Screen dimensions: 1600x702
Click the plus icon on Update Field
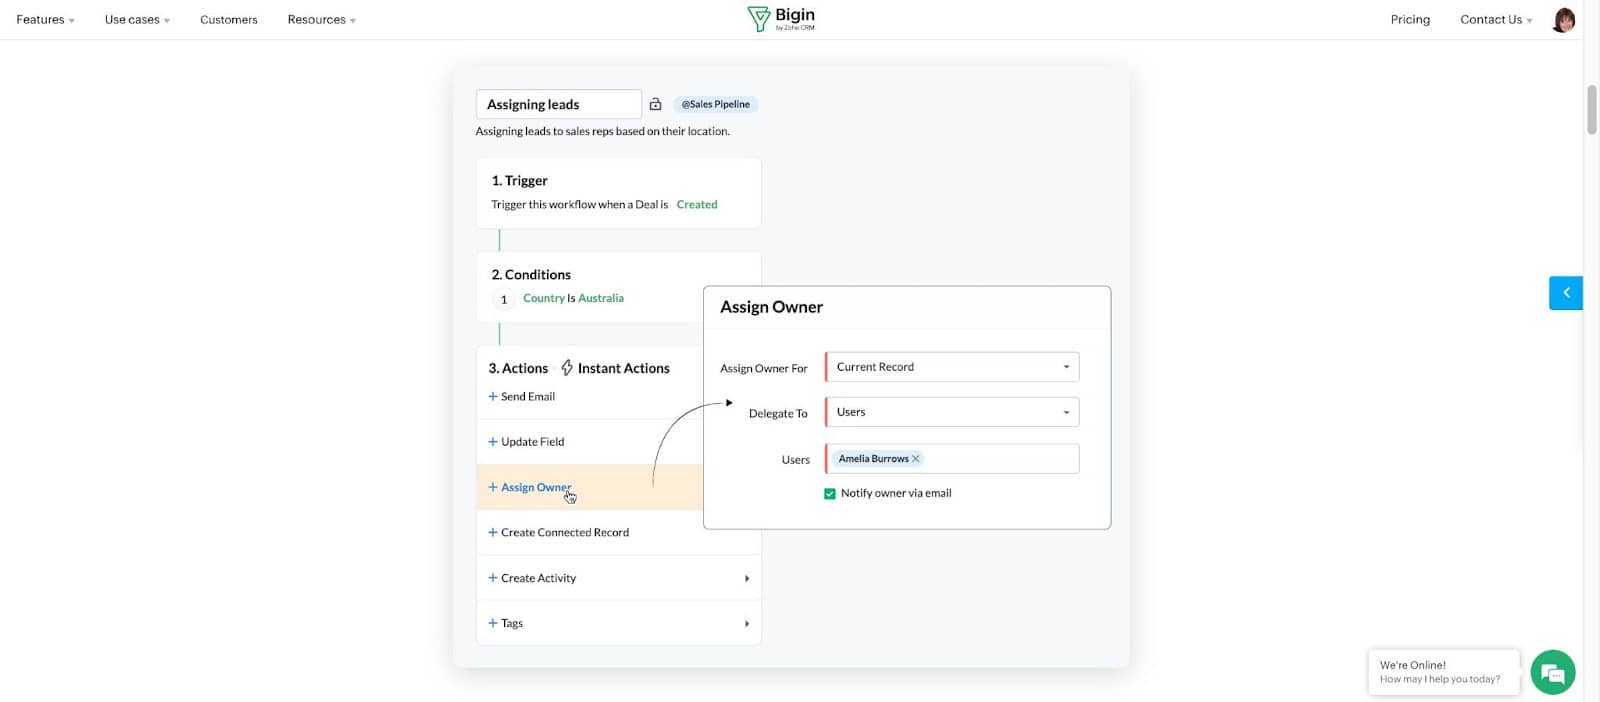coord(493,441)
